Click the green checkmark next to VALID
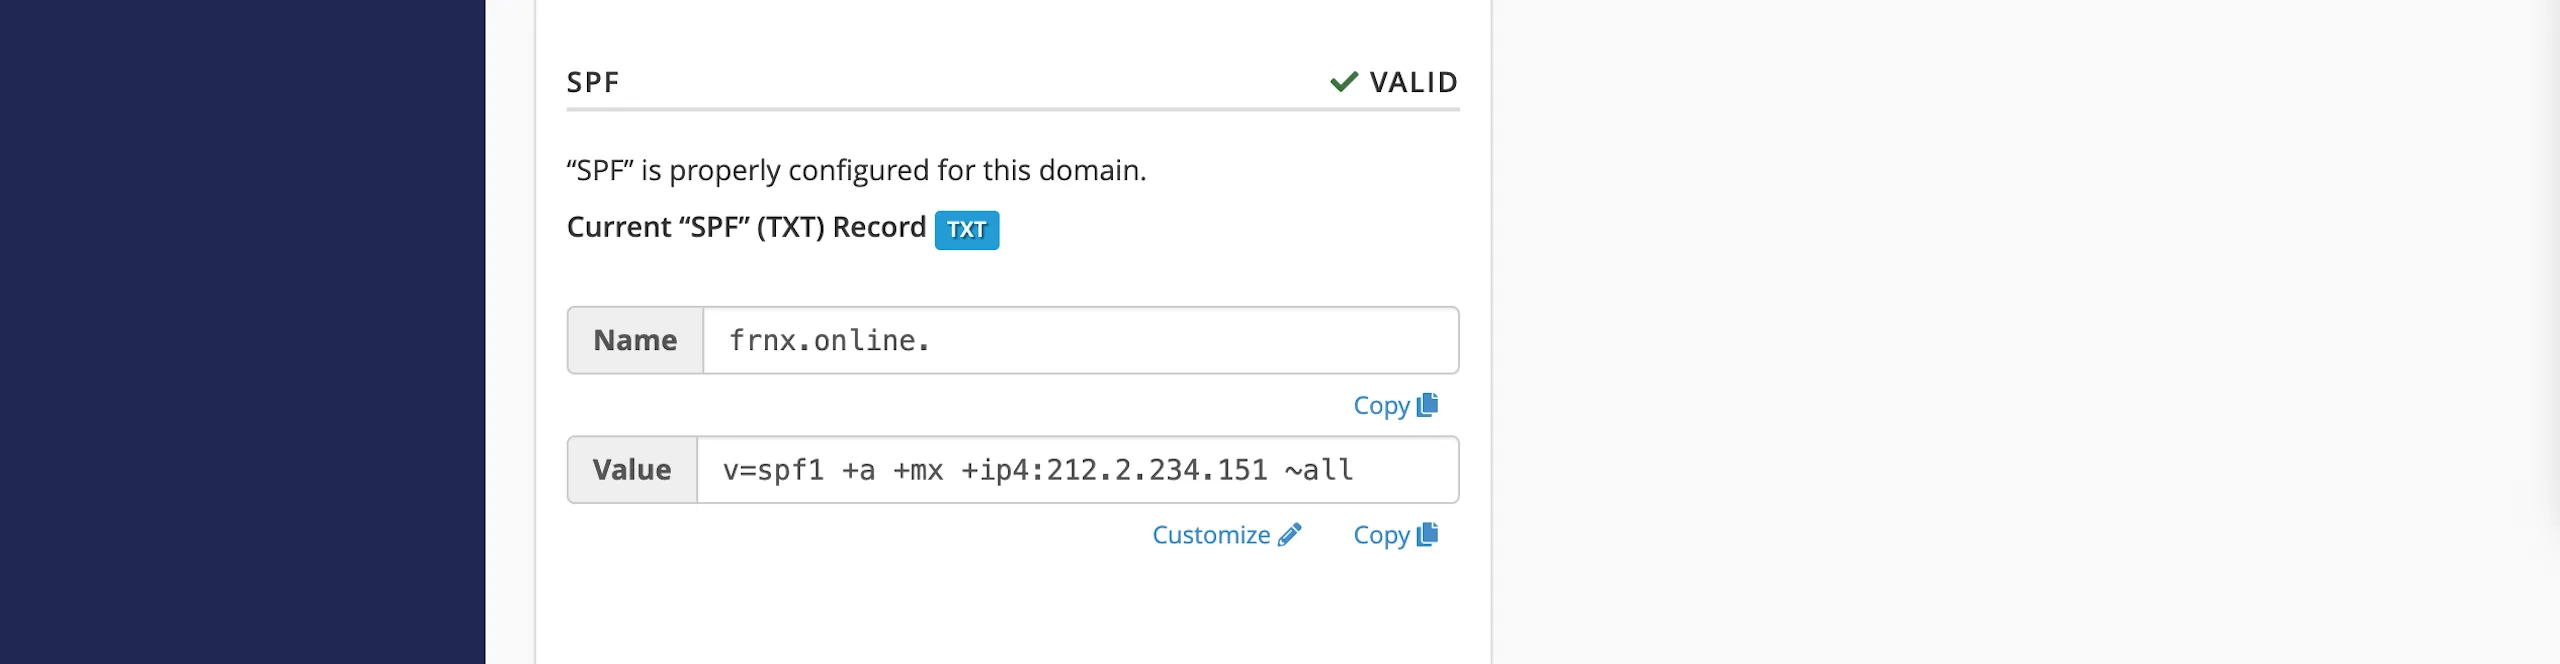2560x664 pixels. tap(1344, 81)
